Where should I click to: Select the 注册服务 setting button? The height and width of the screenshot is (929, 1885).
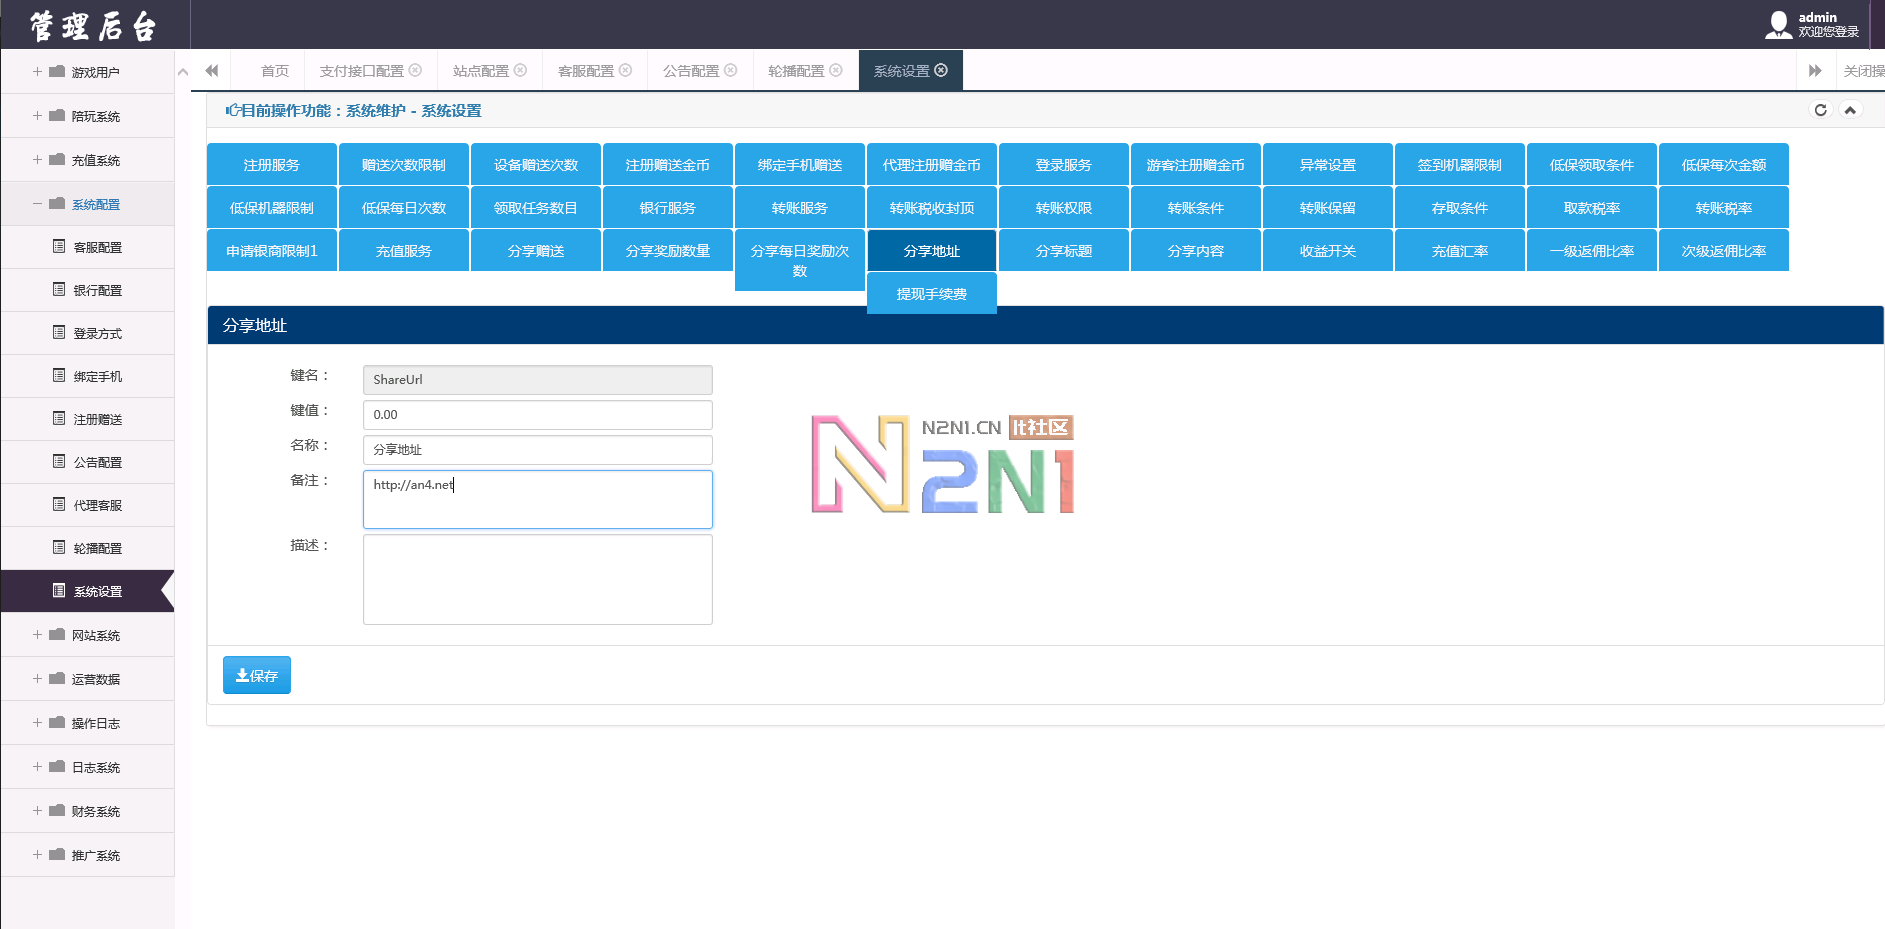pyautogui.click(x=271, y=165)
